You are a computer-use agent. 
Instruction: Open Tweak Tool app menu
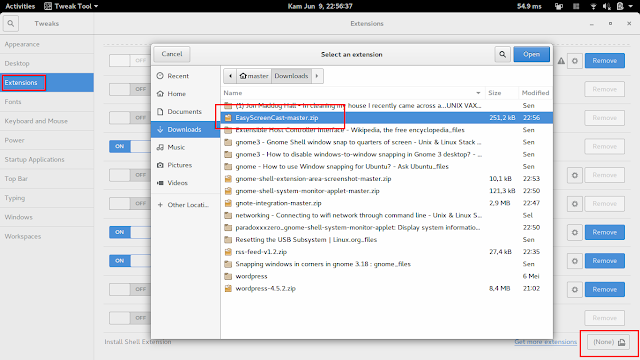point(71,6)
